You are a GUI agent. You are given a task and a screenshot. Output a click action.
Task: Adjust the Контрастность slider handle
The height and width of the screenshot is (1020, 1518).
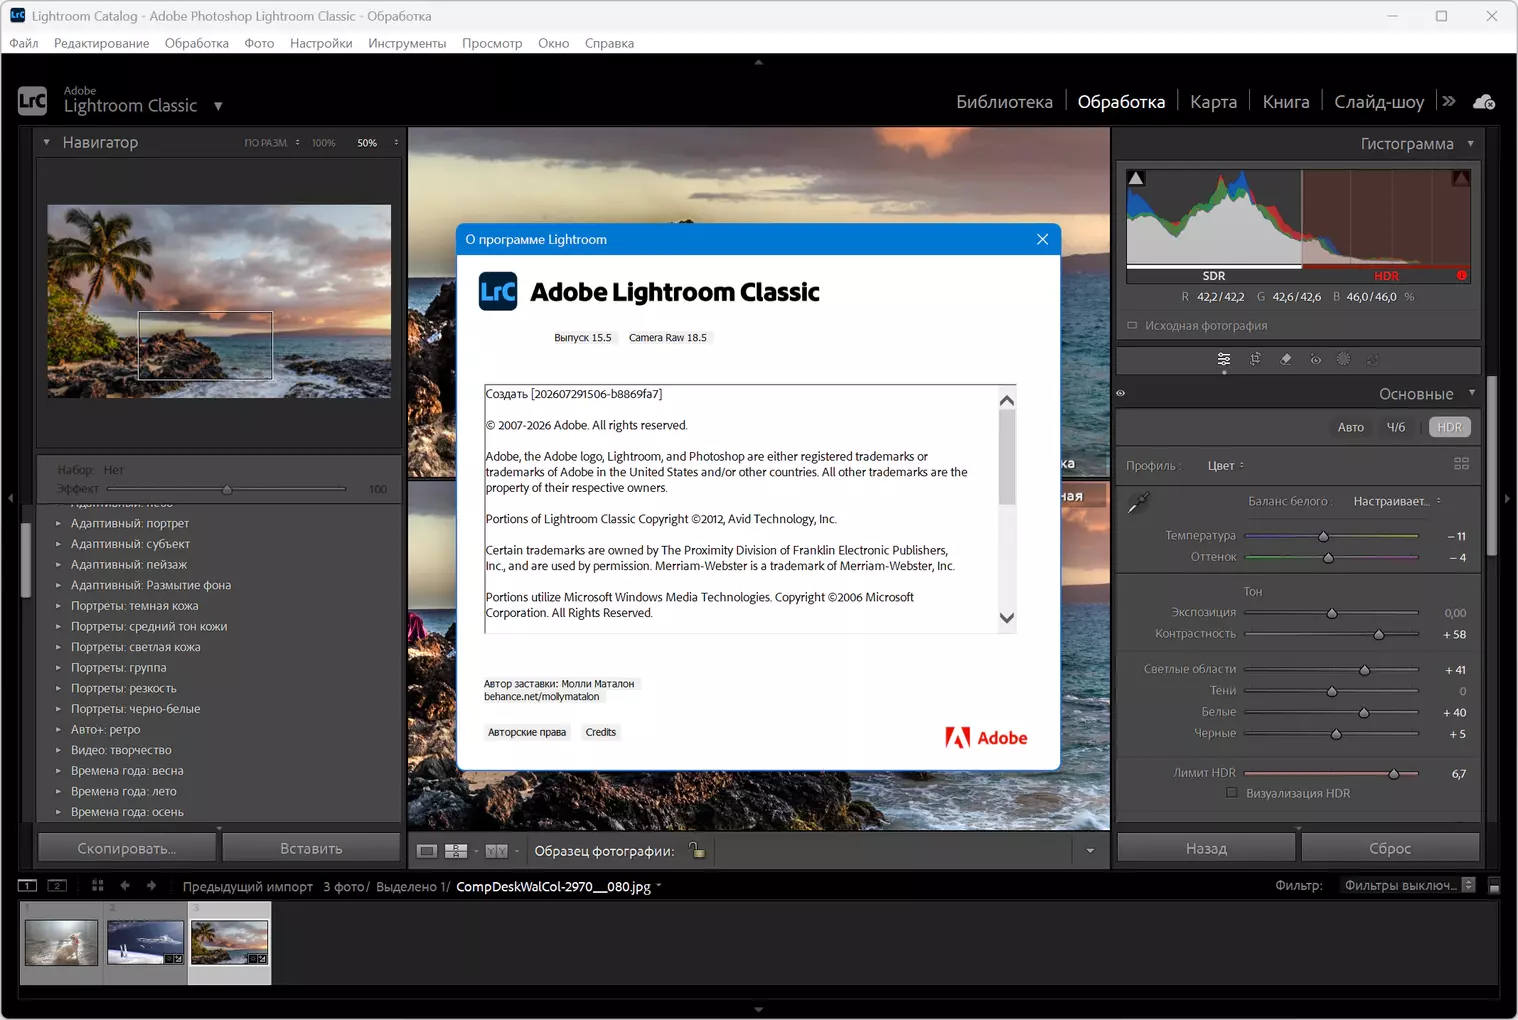(x=1379, y=635)
